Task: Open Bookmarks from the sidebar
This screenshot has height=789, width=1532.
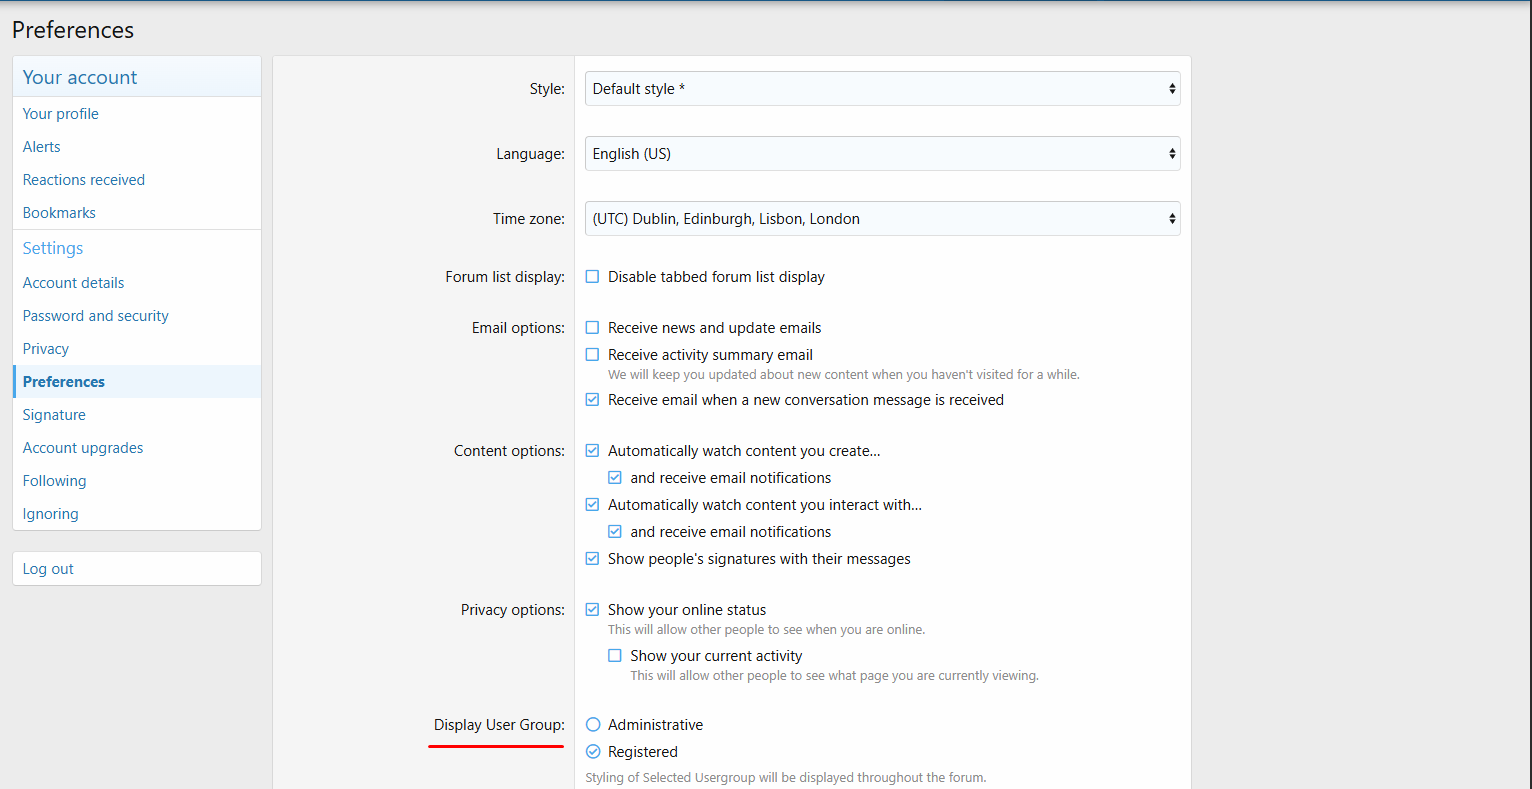Action: coord(60,213)
